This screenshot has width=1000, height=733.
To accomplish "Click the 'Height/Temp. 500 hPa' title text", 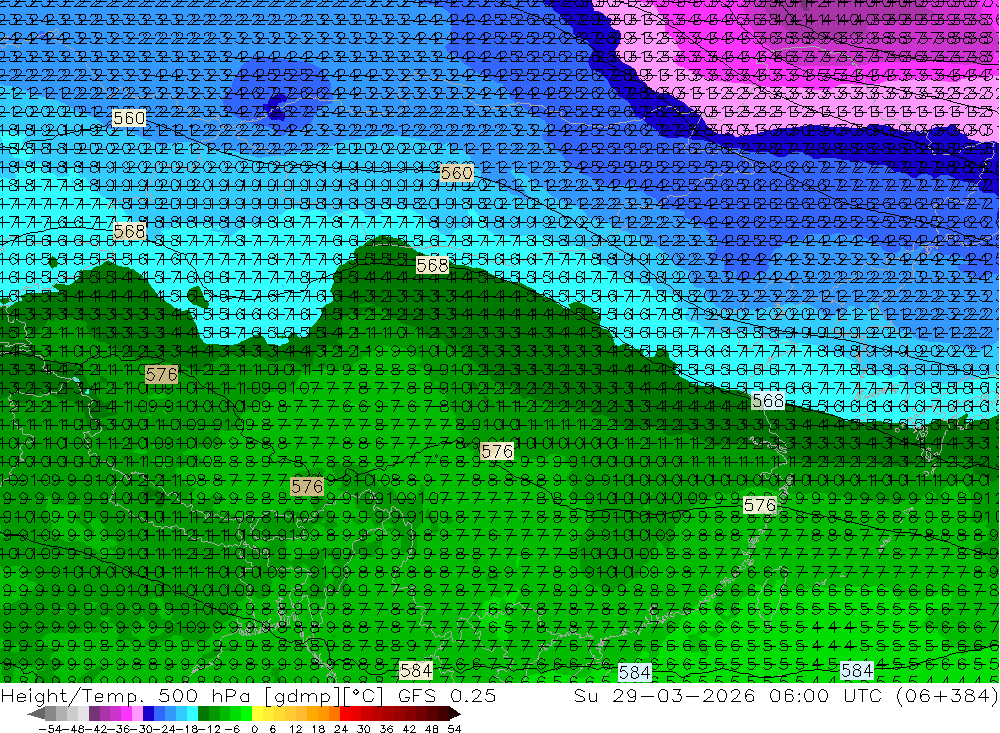I will click(126, 696).
